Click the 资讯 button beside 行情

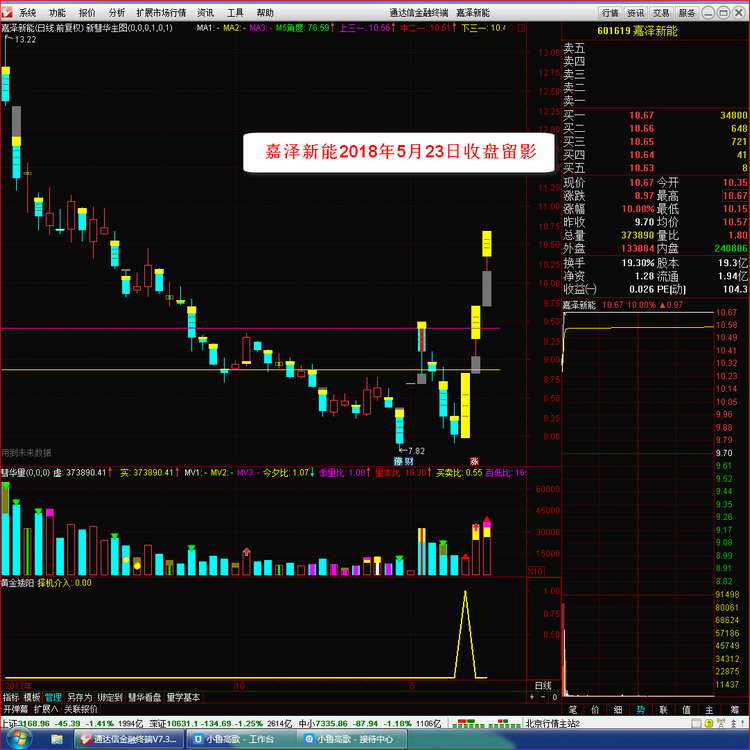(636, 13)
